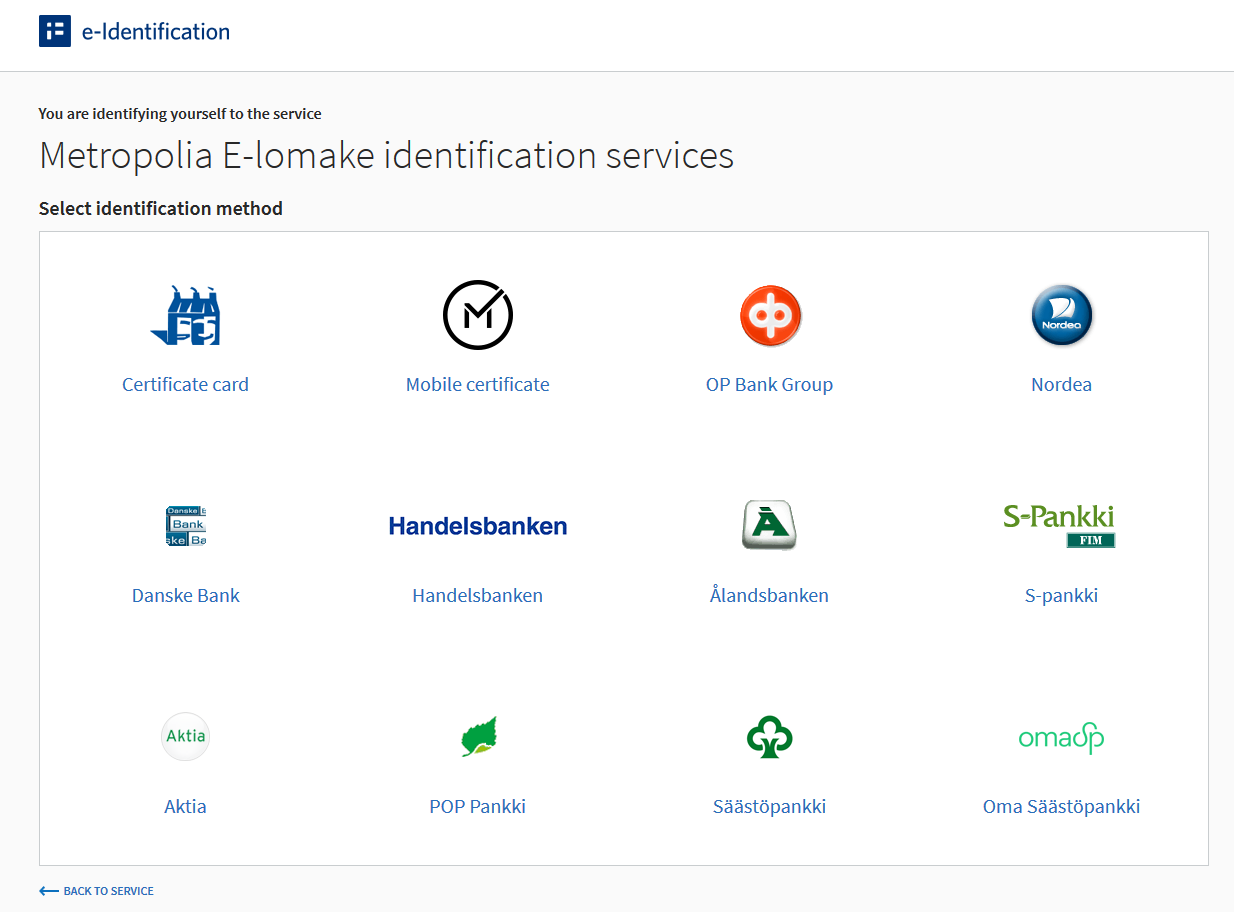This screenshot has height=912, width=1234.
Task: Follow the OP Bank Group link
Action: coord(770,385)
